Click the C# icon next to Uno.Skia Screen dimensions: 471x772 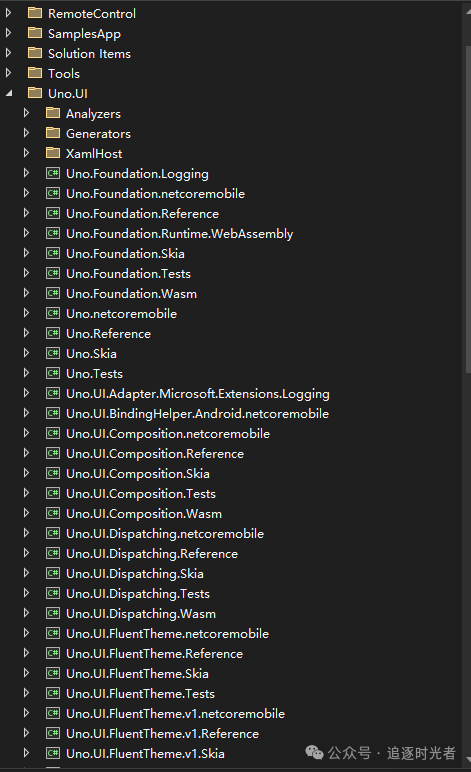(53, 354)
